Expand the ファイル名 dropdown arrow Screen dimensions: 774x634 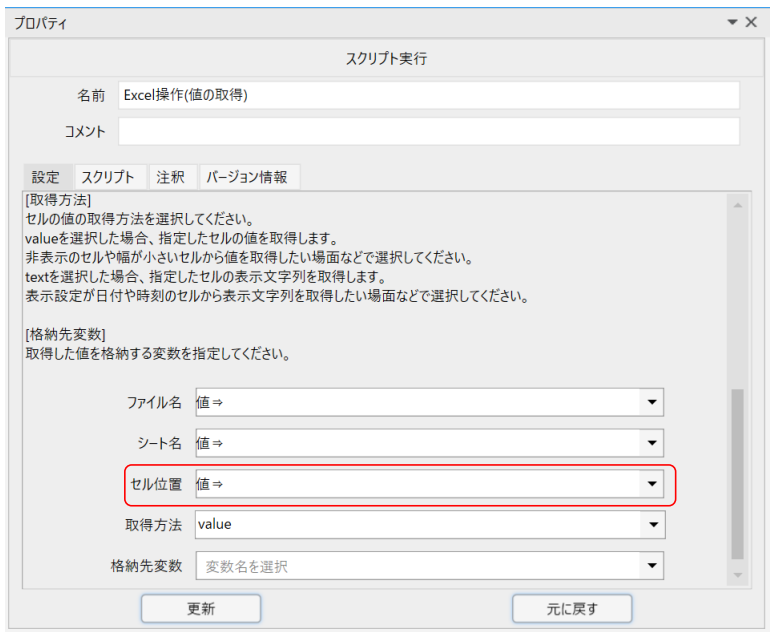pyautogui.click(x=652, y=402)
